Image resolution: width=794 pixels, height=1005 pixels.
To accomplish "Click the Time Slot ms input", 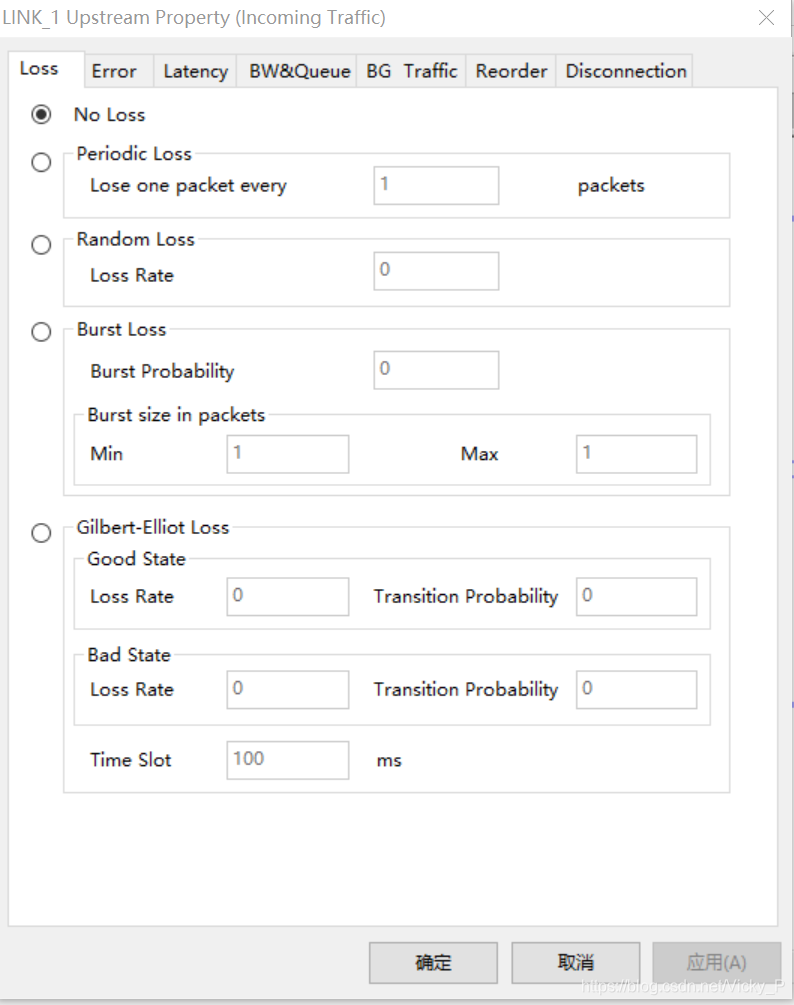I will pos(288,760).
